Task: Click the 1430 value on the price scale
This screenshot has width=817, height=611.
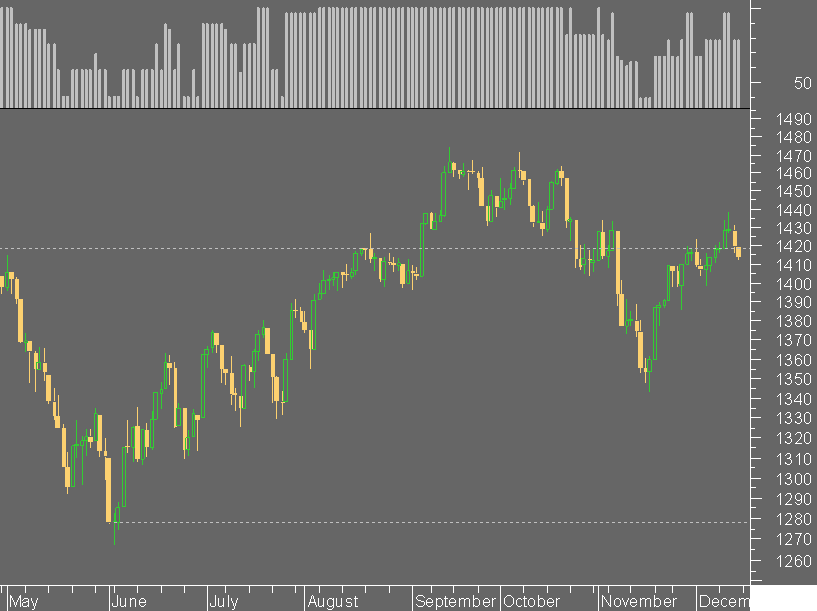Action: (x=794, y=228)
